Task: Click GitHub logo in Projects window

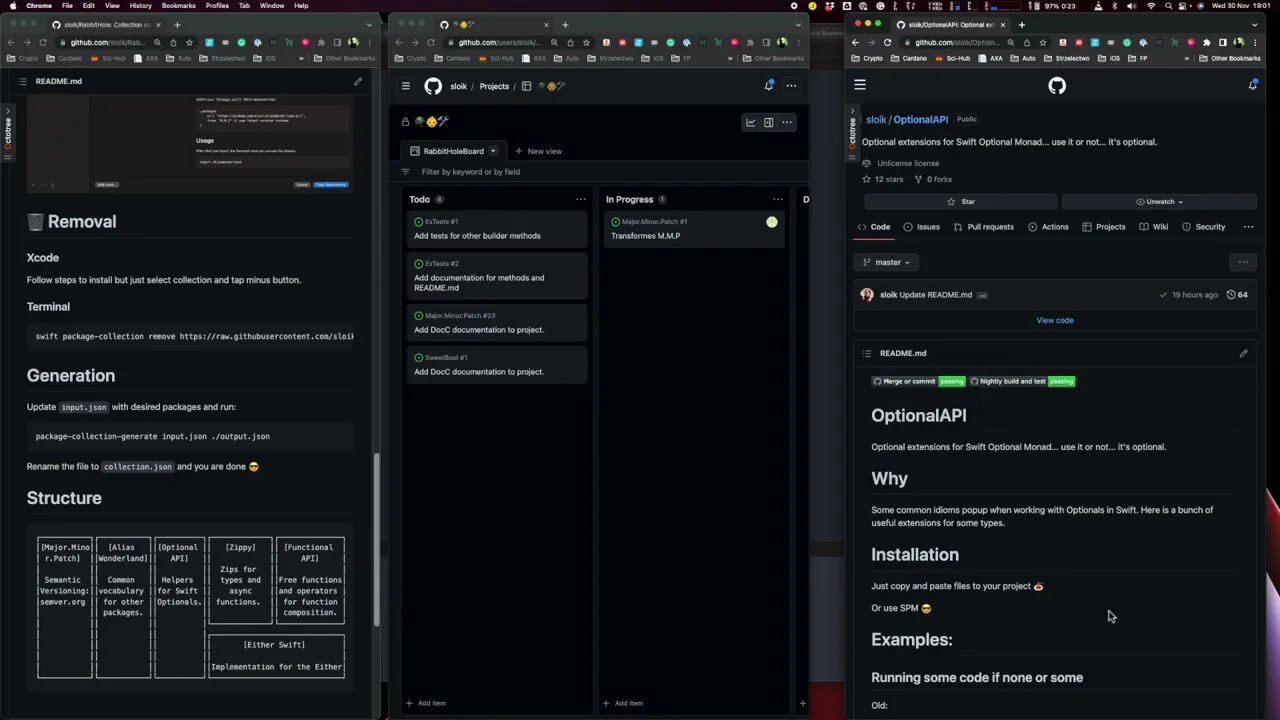Action: click(x=433, y=86)
